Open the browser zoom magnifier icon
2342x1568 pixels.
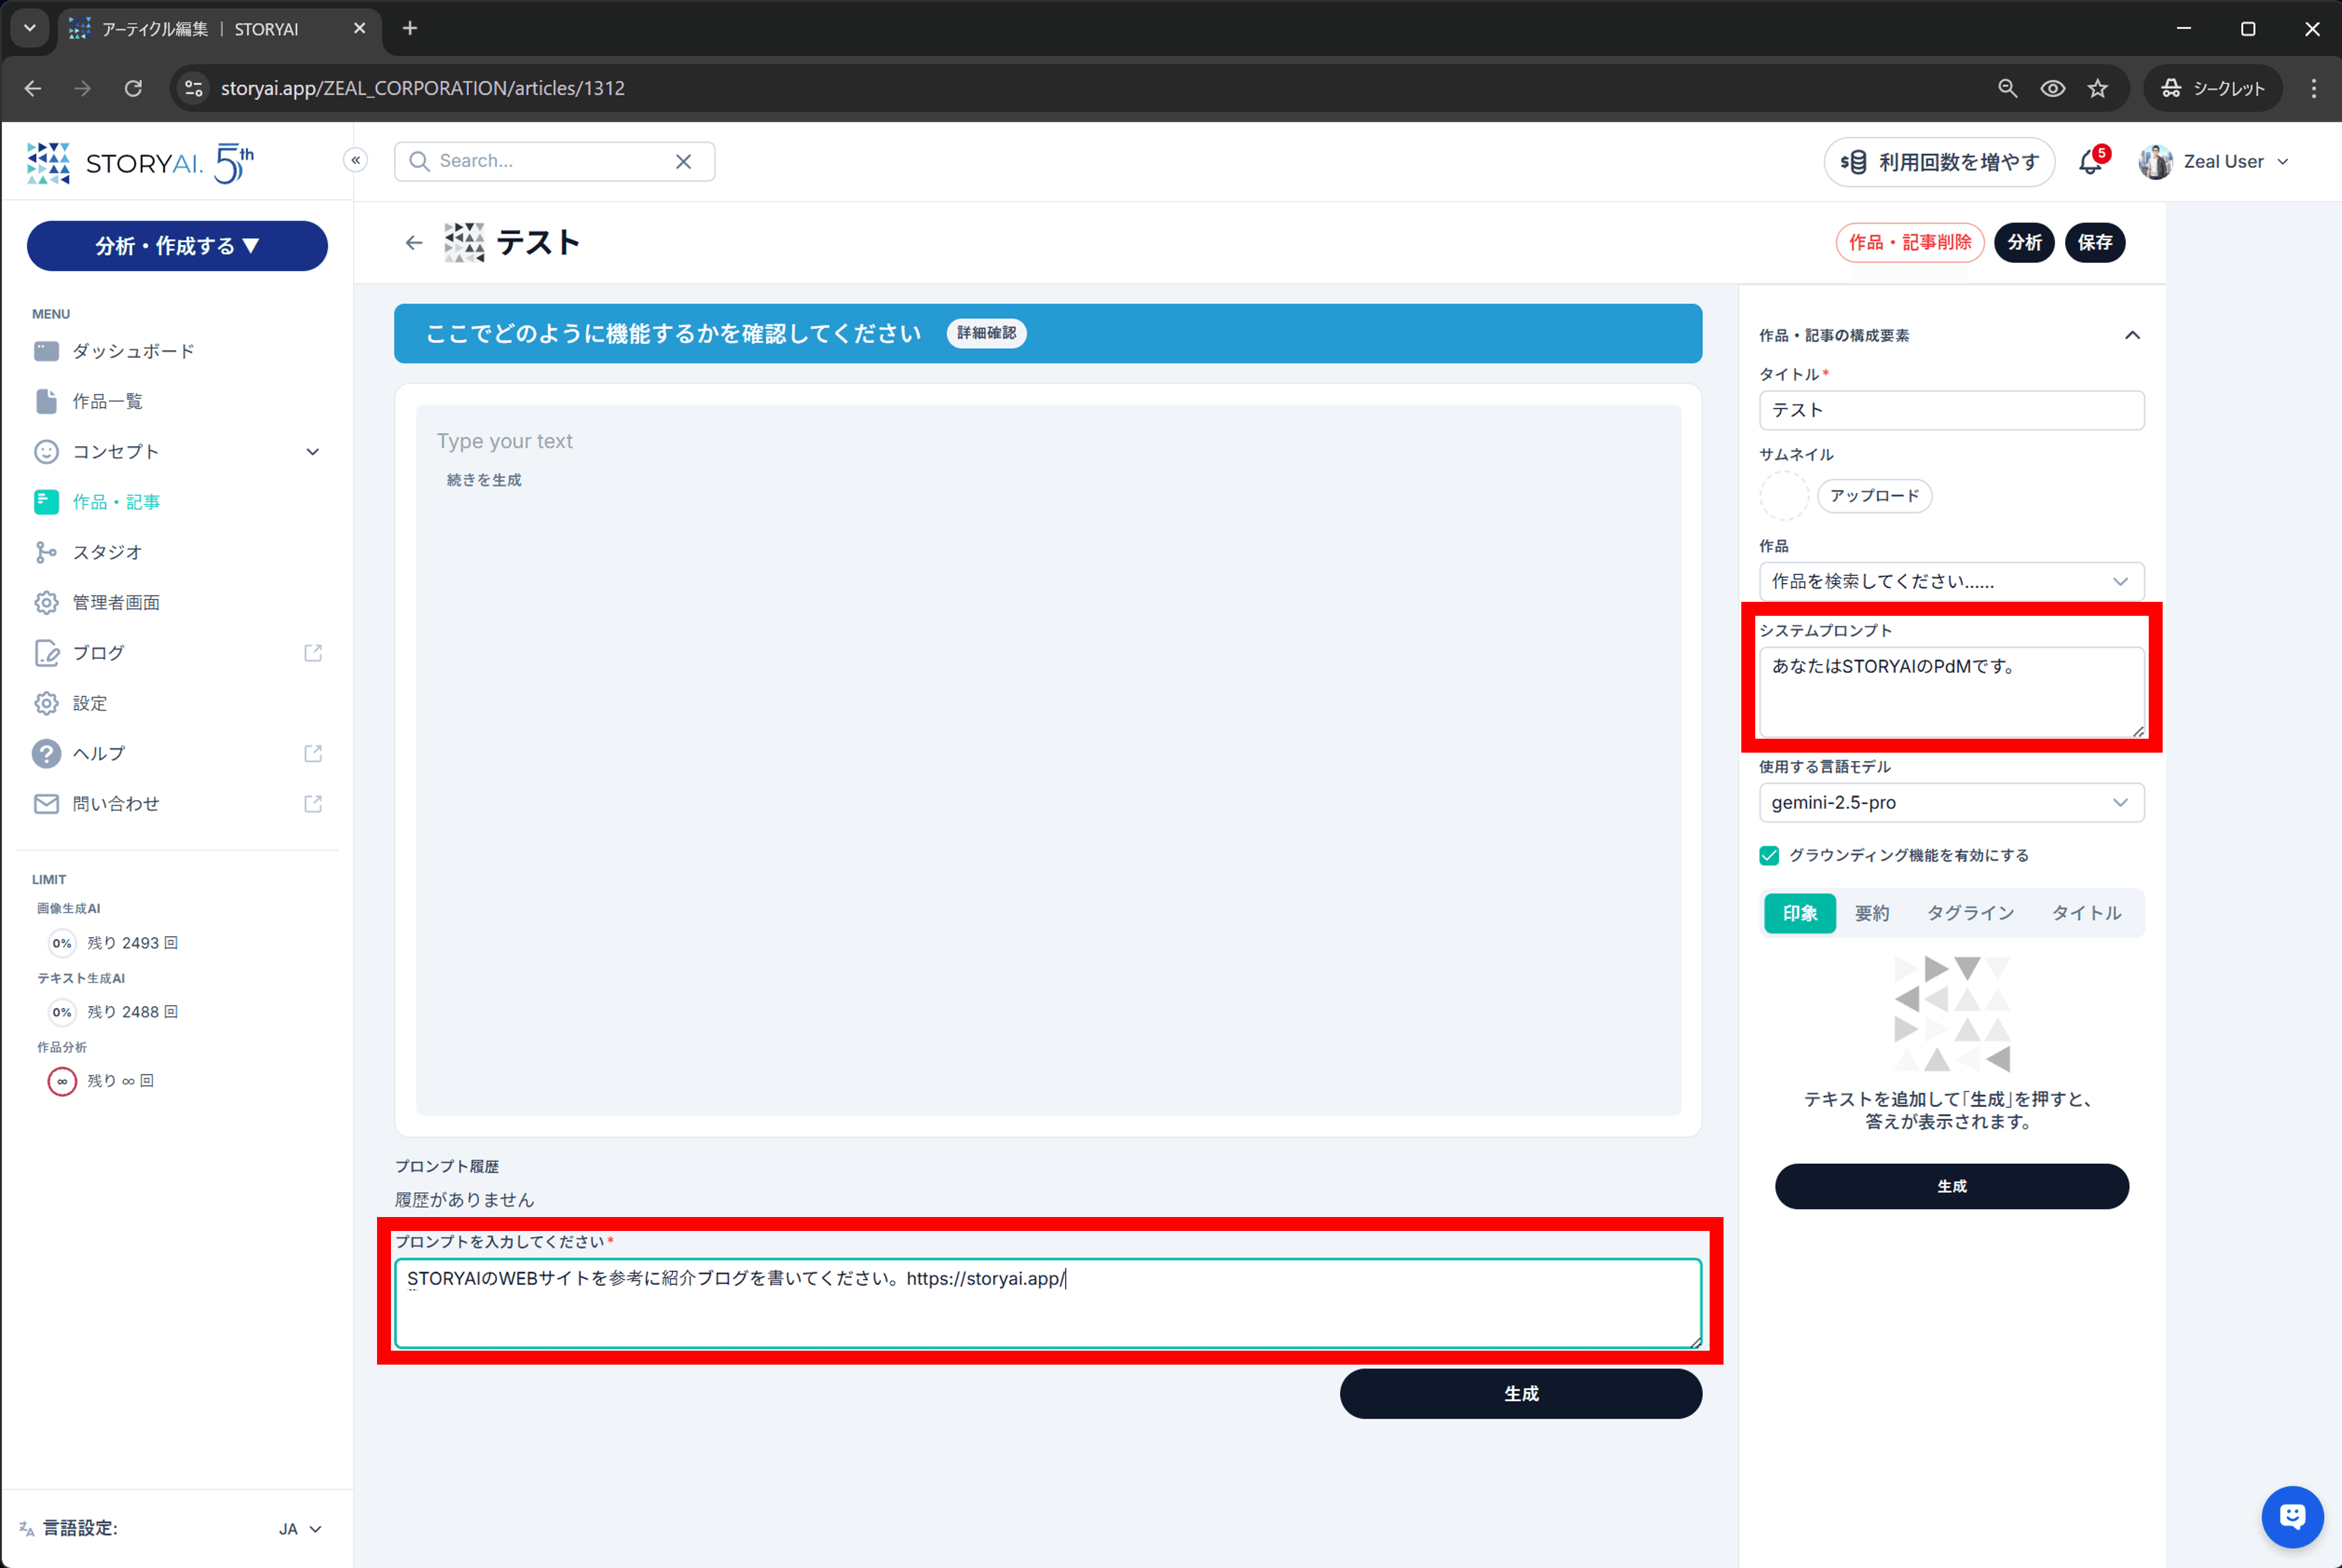(2007, 88)
